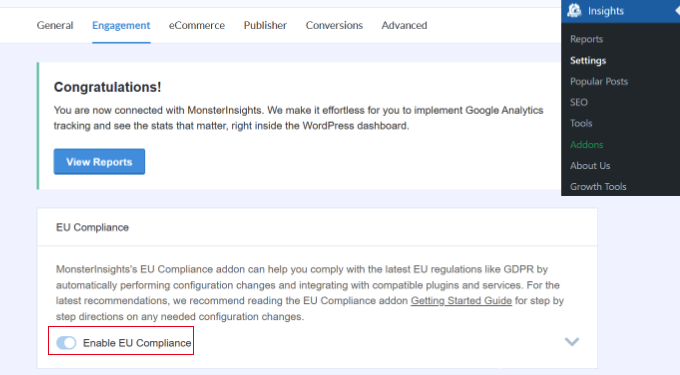Expand the EU Compliance chevron arrow
This screenshot has height=375, width=680.
pyautogui.click(x=572, y=342)
